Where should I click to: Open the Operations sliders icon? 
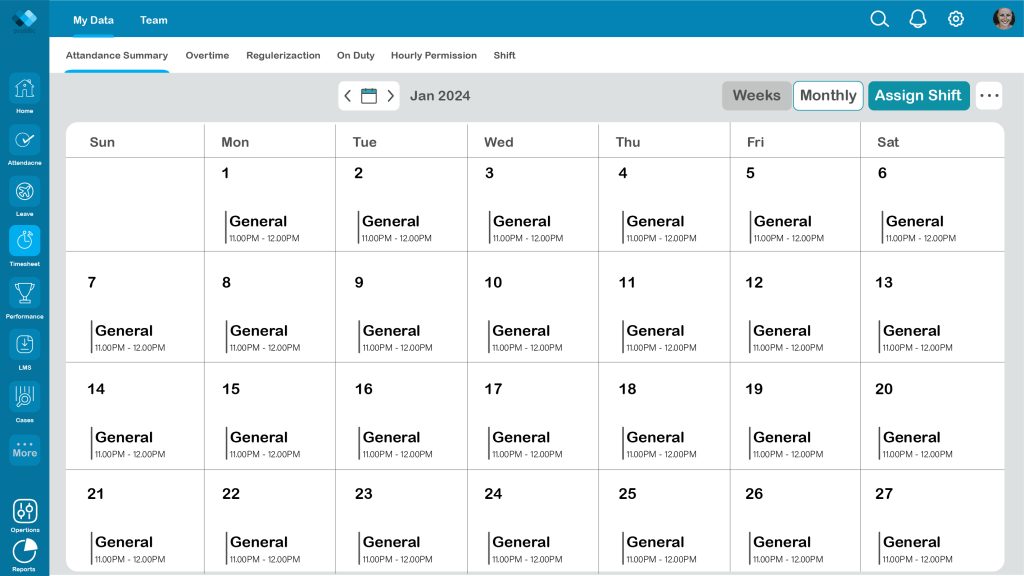pyautogui.click(x=25, y=511)
